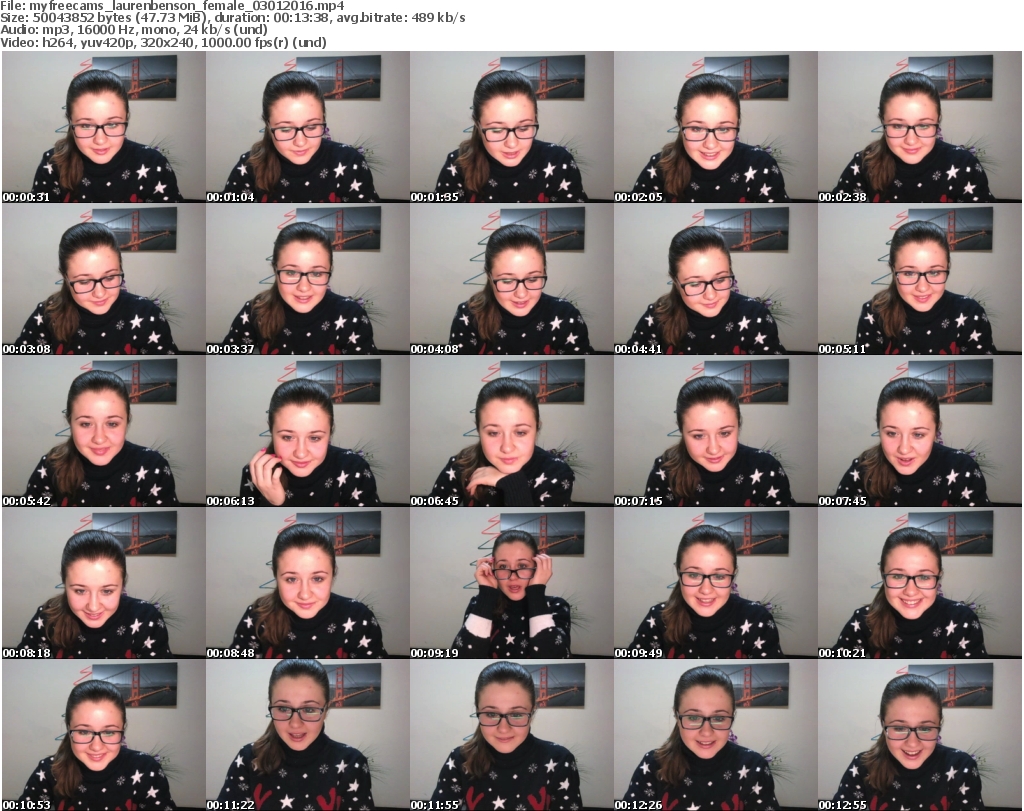1024x811 pixels.
Task: Select the thumbnail timestamped 00:00:31
Action: tap(104, 127)
